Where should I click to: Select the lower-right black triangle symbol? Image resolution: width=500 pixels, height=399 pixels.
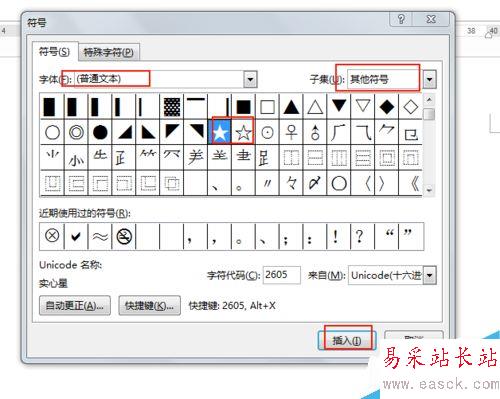124,132
